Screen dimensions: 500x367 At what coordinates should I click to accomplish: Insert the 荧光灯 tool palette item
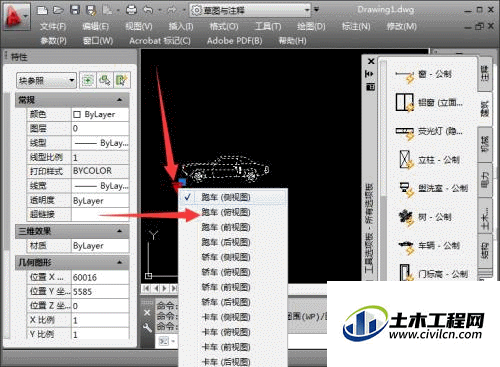(x=430, y=131)
